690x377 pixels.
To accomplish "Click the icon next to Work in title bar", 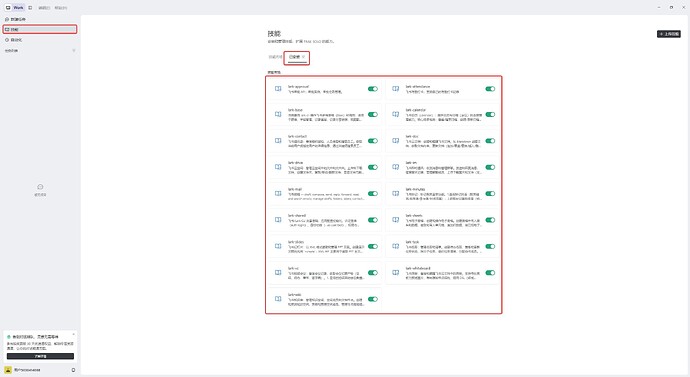I will 30,7.
